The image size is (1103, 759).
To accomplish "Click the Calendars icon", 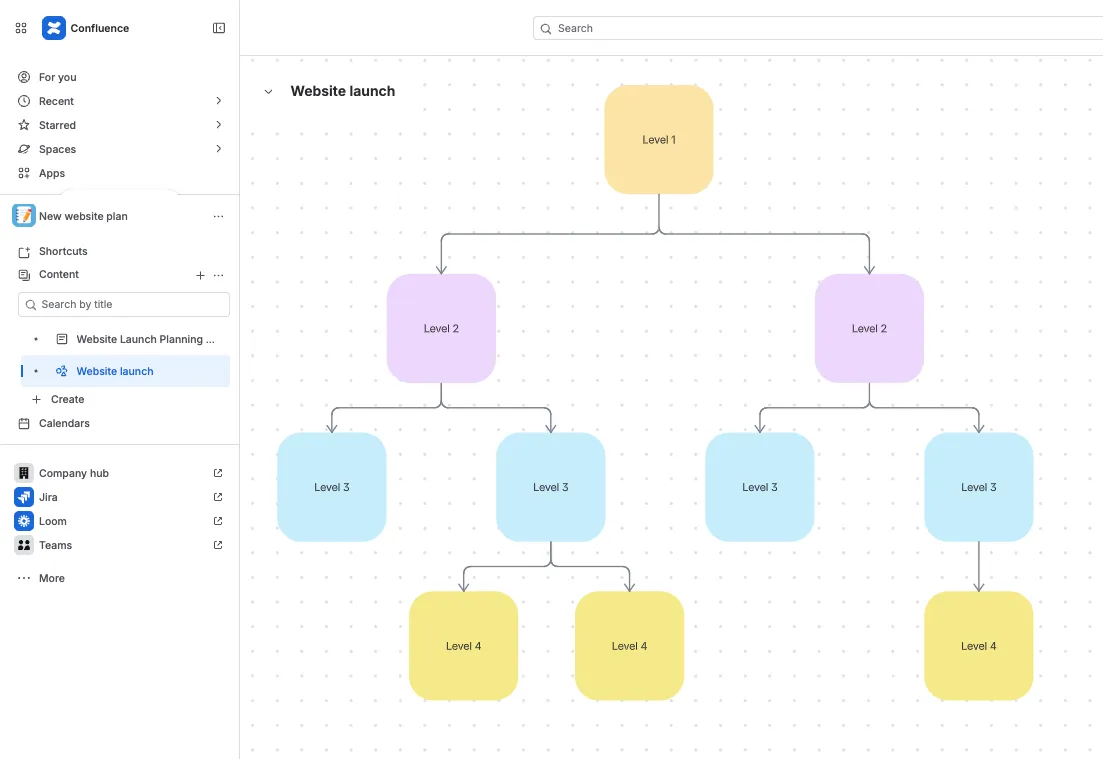I will coord(24,423).
